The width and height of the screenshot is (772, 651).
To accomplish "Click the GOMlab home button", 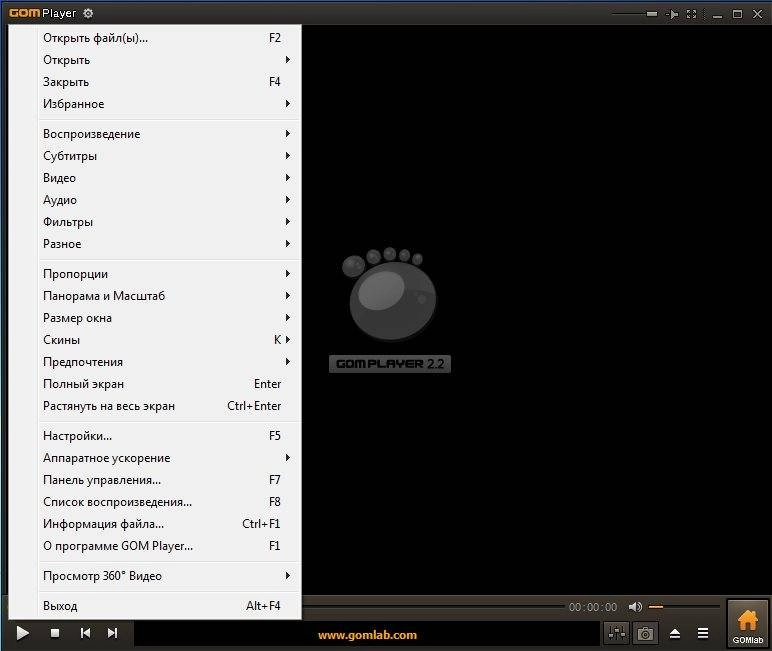I will (747, 624).
